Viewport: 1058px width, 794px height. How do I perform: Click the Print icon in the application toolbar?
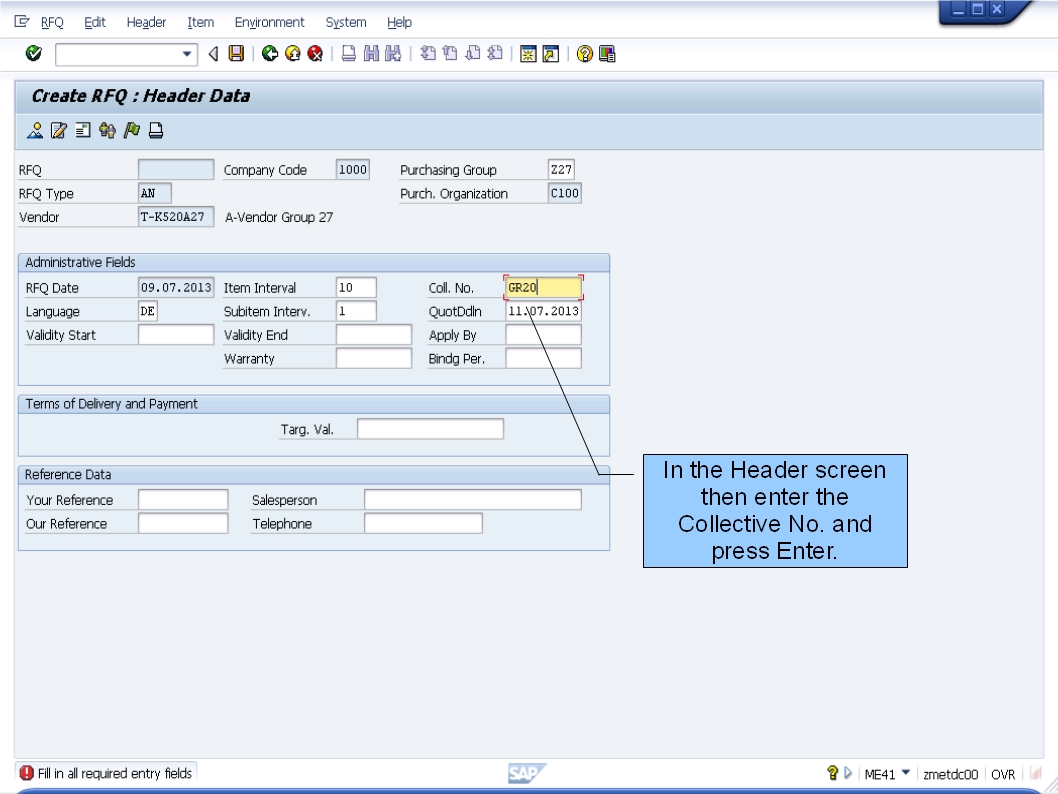[x=155, y=130]
